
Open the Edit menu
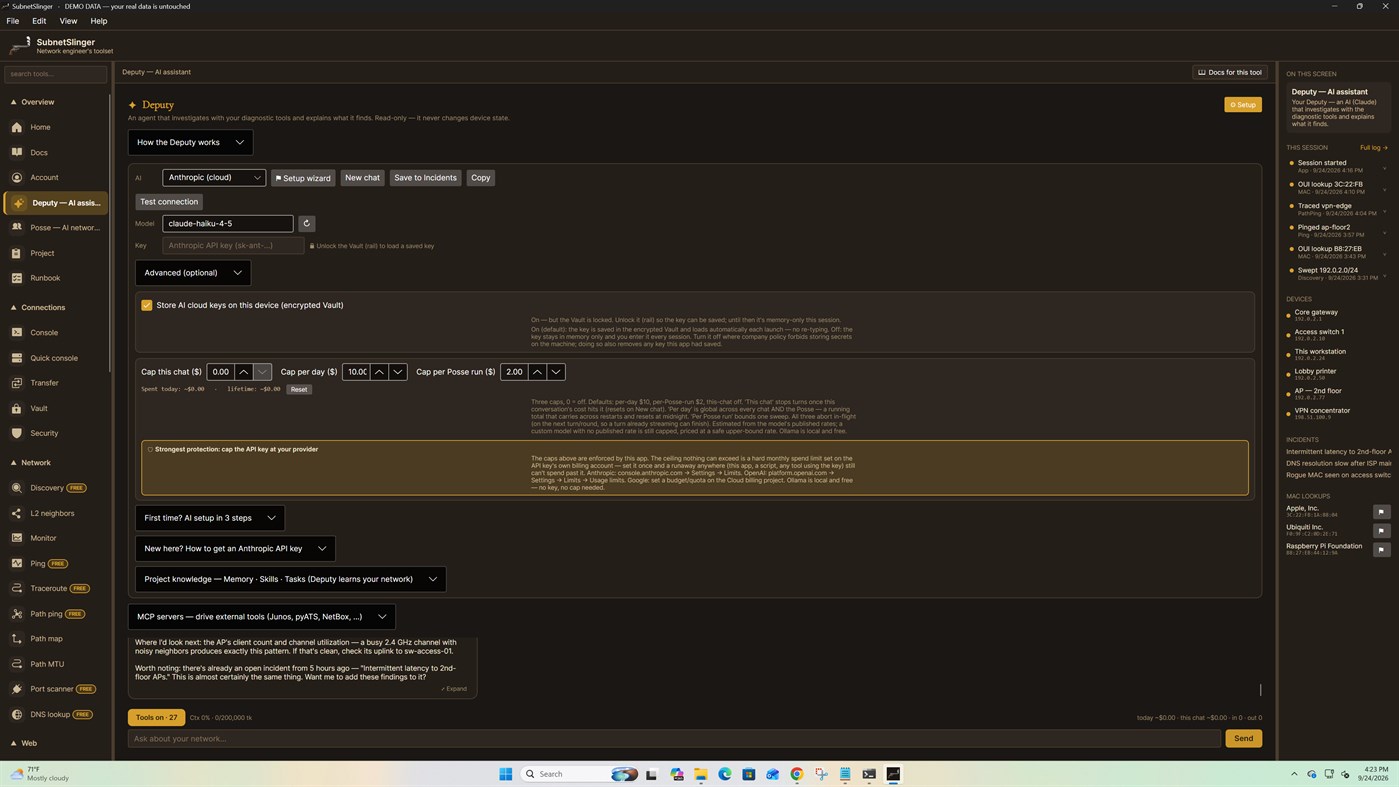click(39, 21)
